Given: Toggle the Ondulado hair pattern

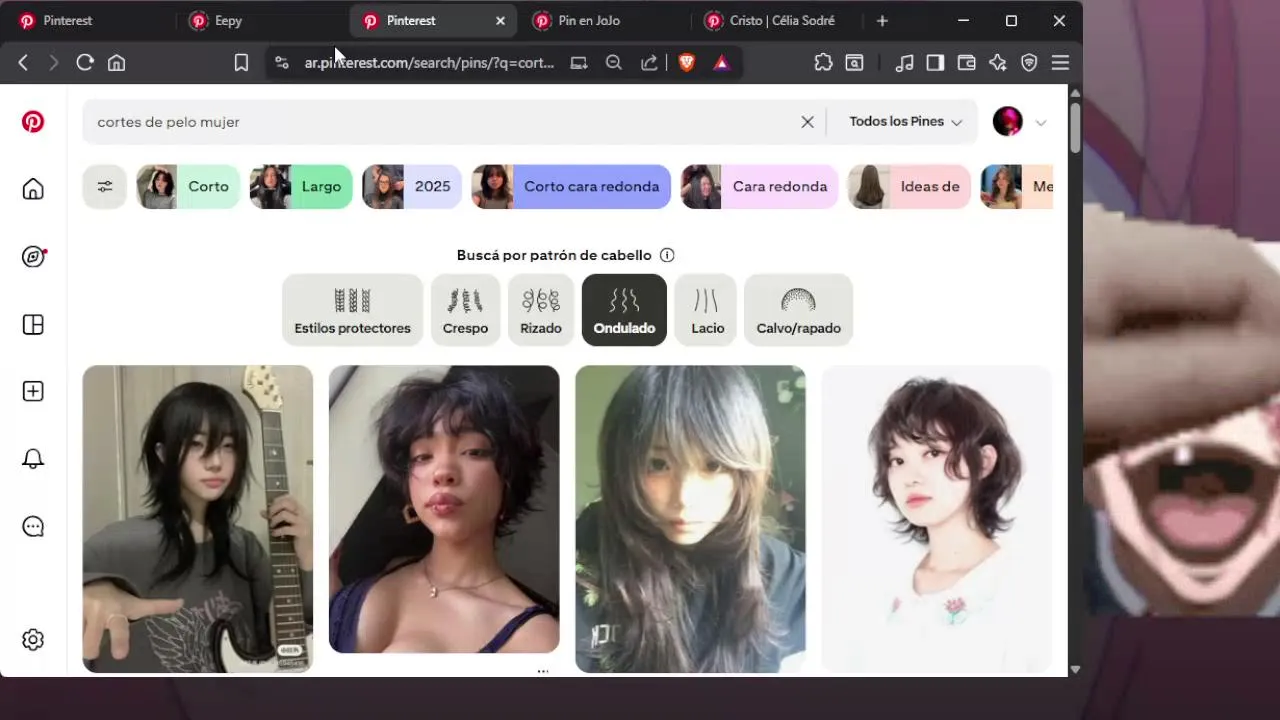Looking at the screenshot, I should (624, 310).
